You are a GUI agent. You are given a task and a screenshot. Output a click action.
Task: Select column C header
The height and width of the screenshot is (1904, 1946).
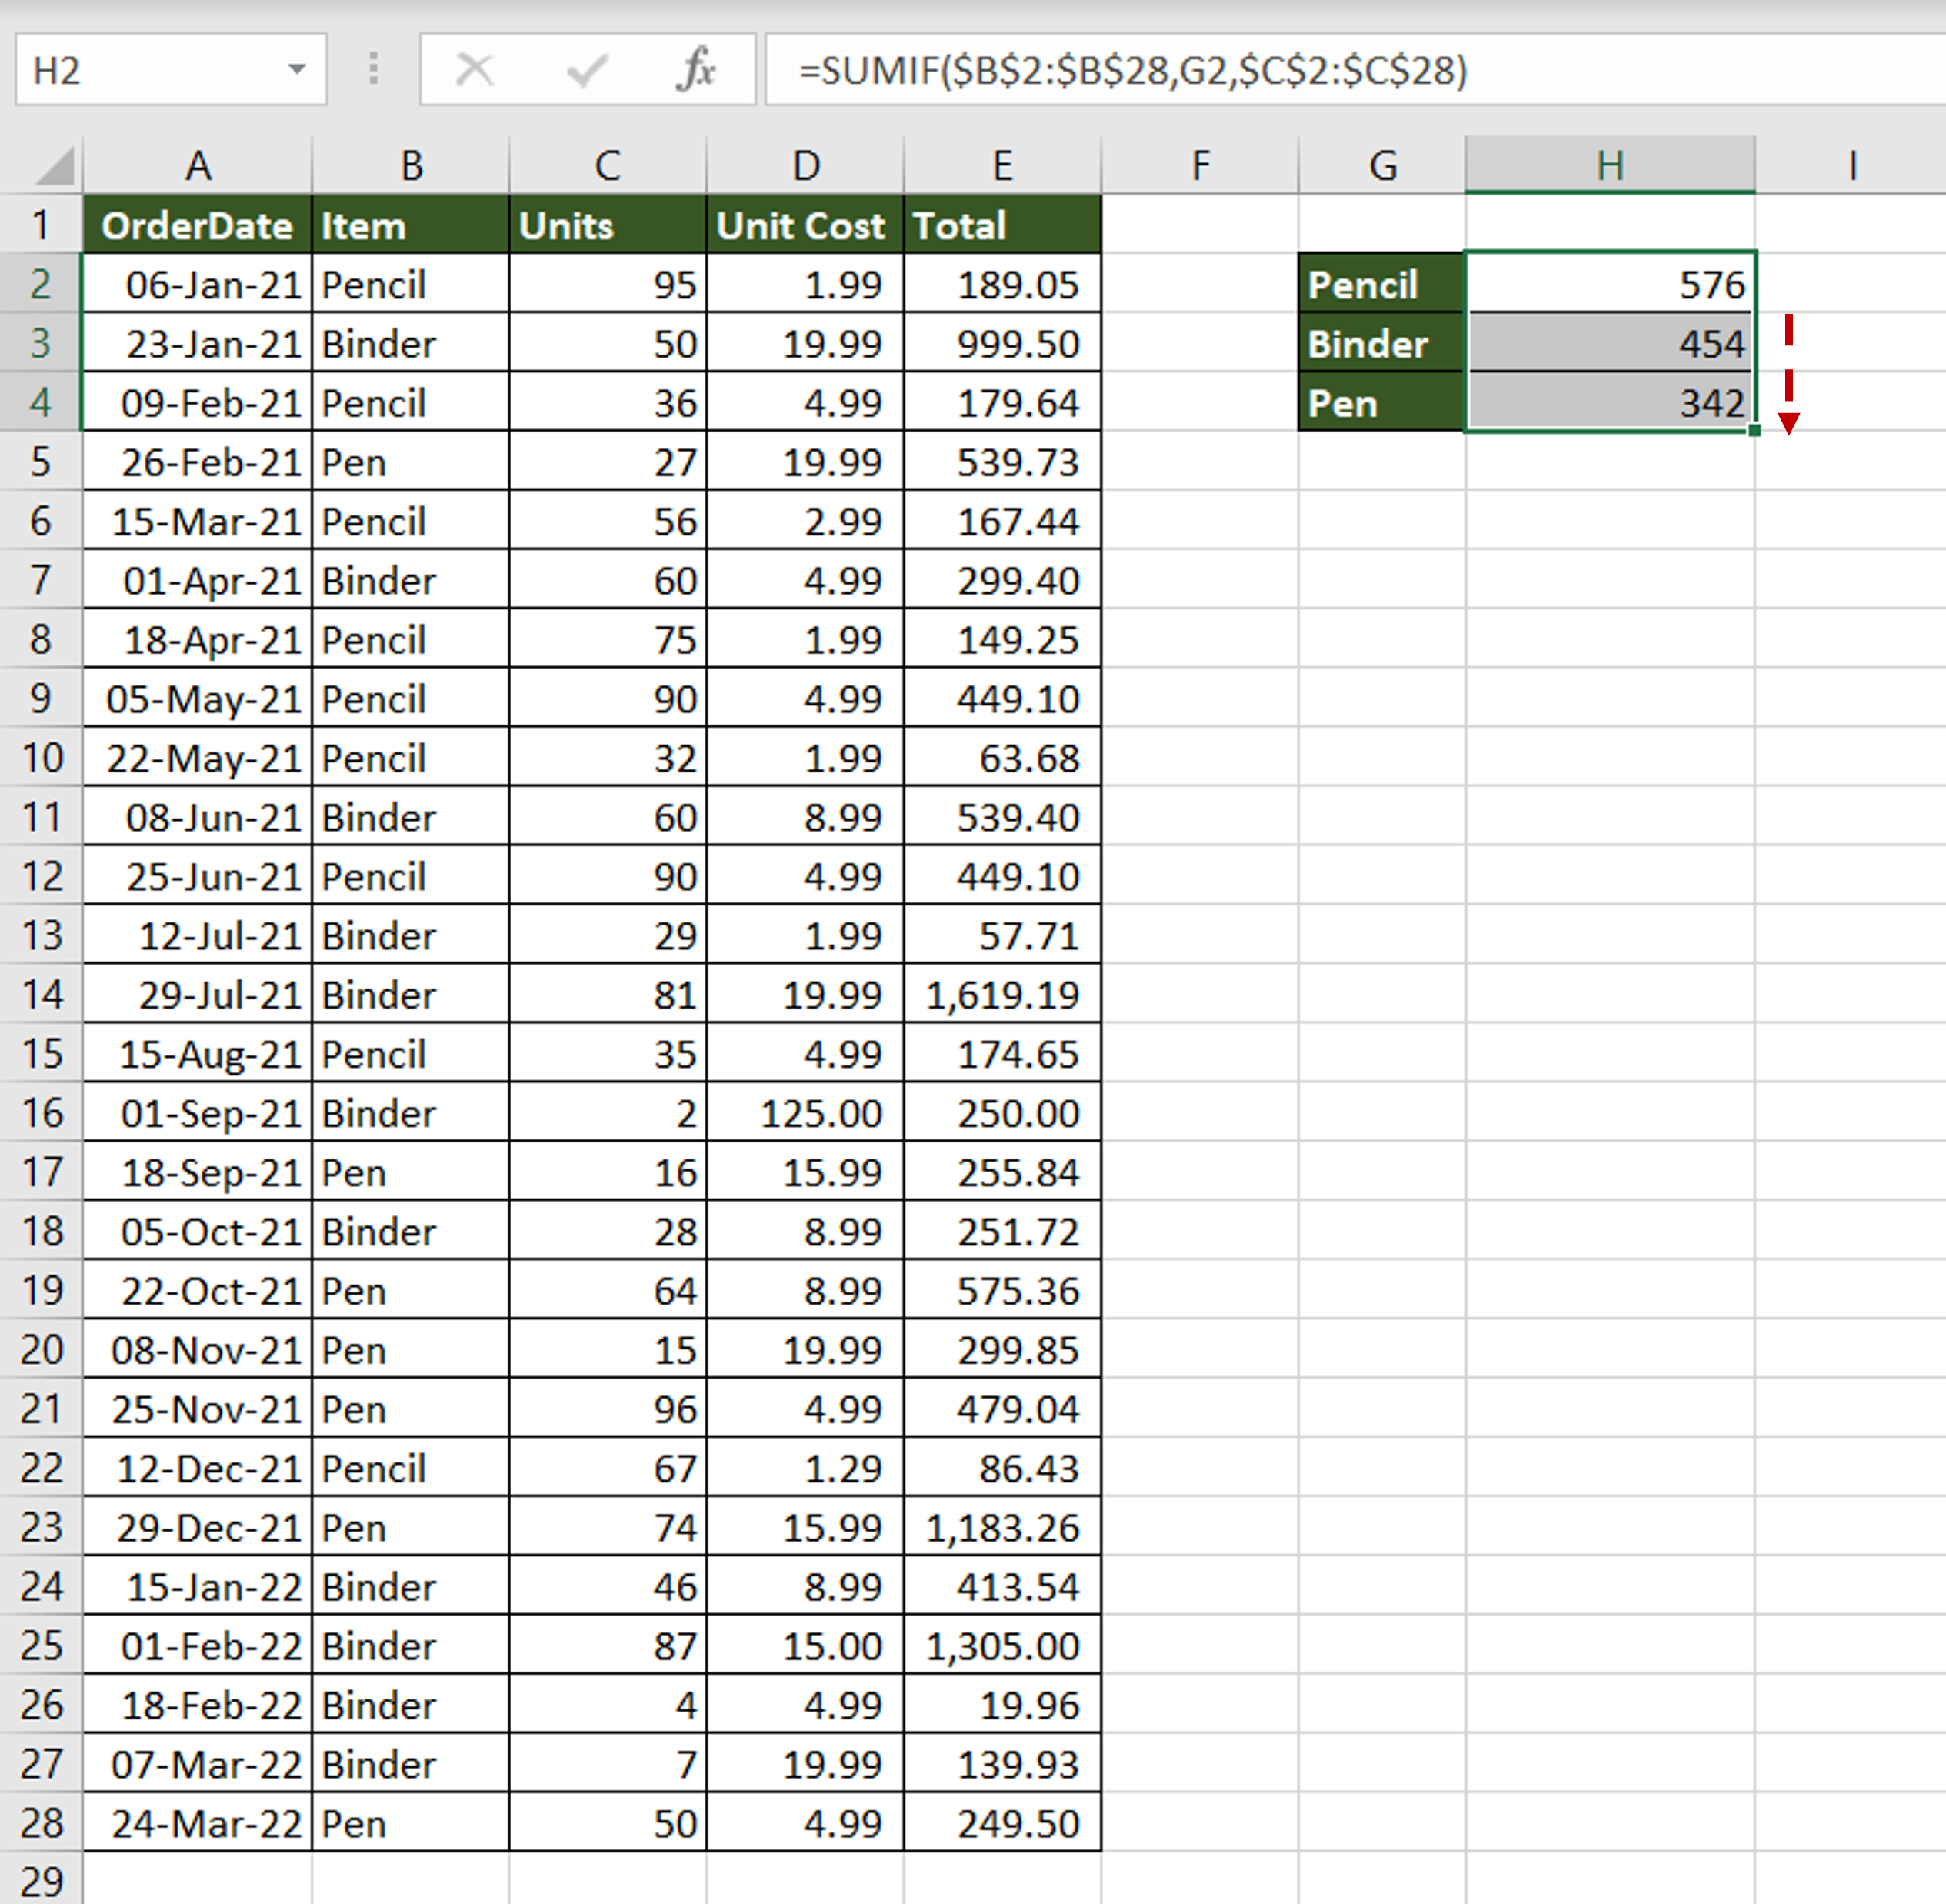(x=607, y=165)
